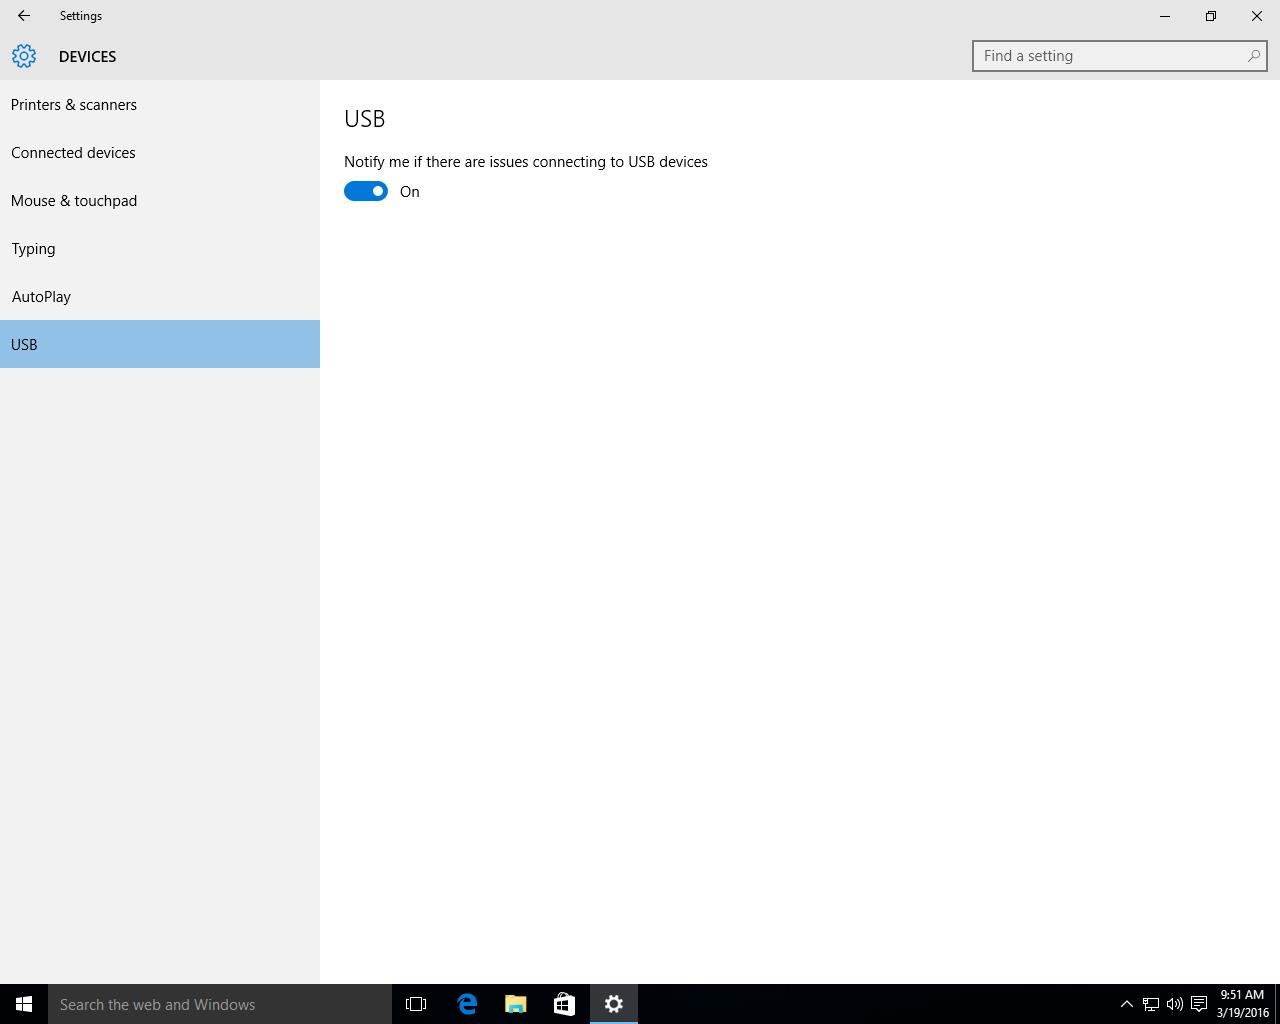The height and width of the screenshot is (1024, 1280).
Task: Click the 'Notify me if there are issues' label
Action: tap(526, 162)
